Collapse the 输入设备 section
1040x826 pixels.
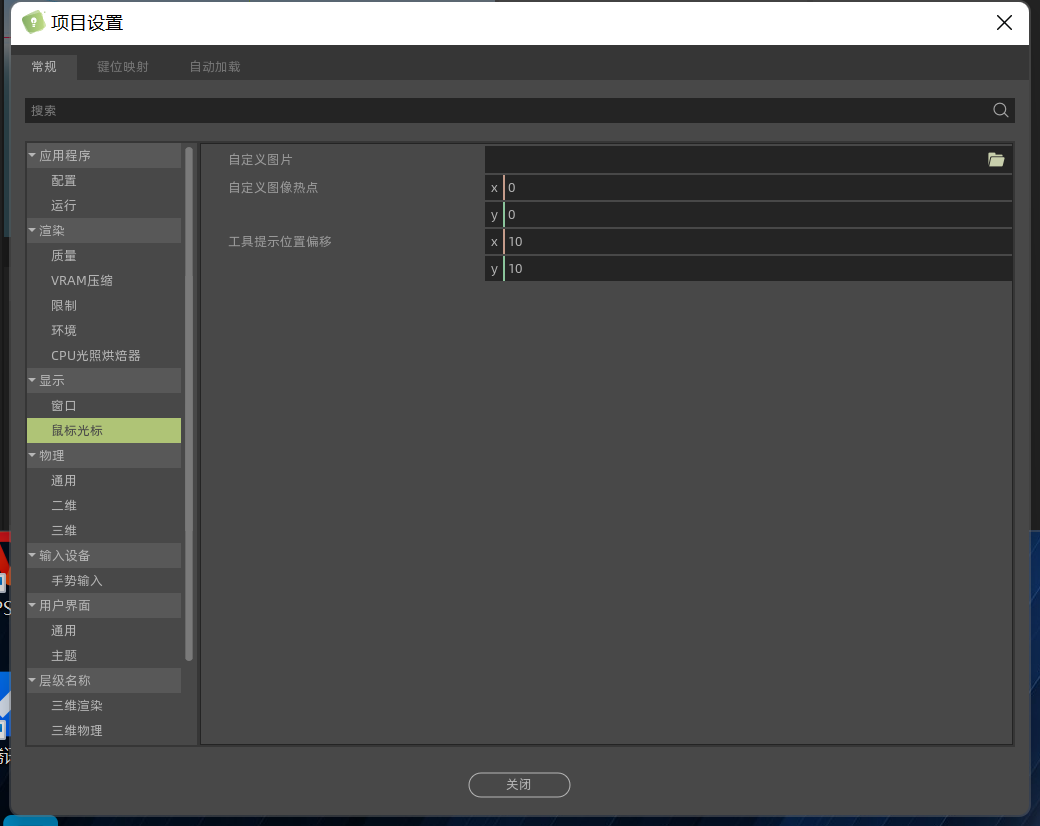(x=32, y=555)
